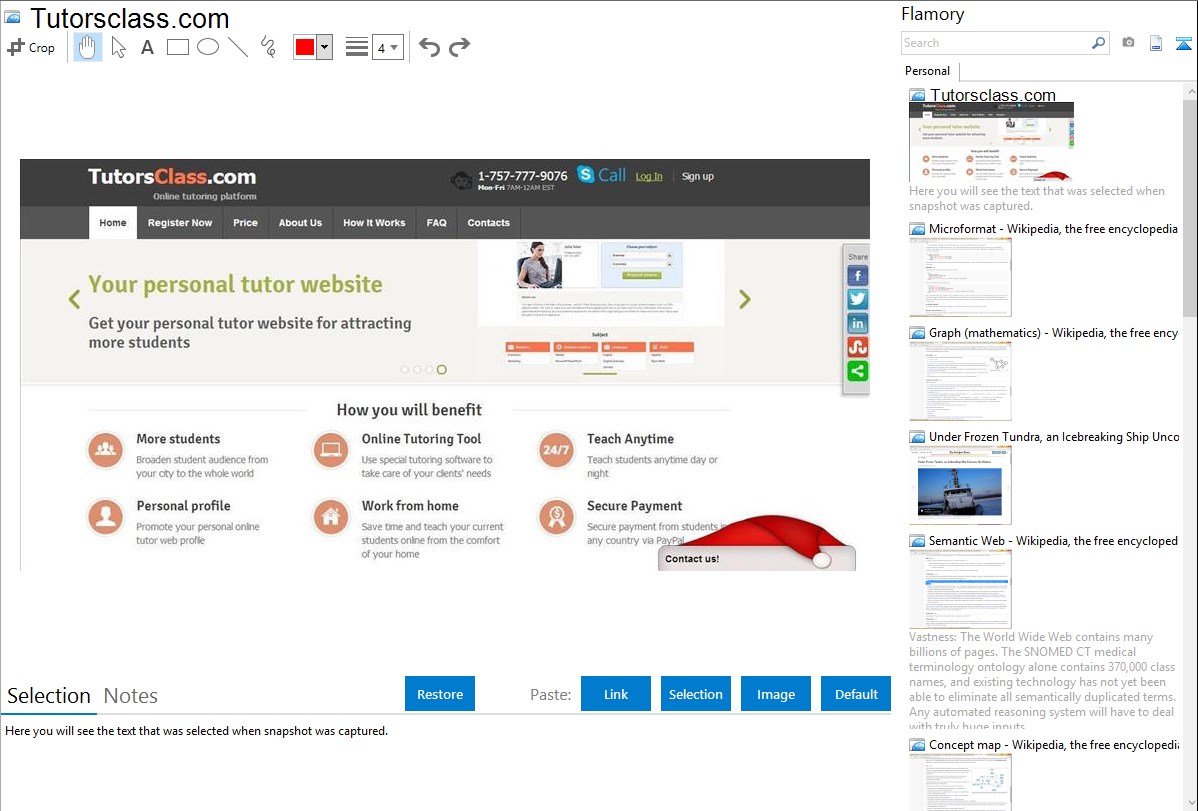Open Contacts in the site navigation
The image size is (1198, 811).
tap(489, 223)
